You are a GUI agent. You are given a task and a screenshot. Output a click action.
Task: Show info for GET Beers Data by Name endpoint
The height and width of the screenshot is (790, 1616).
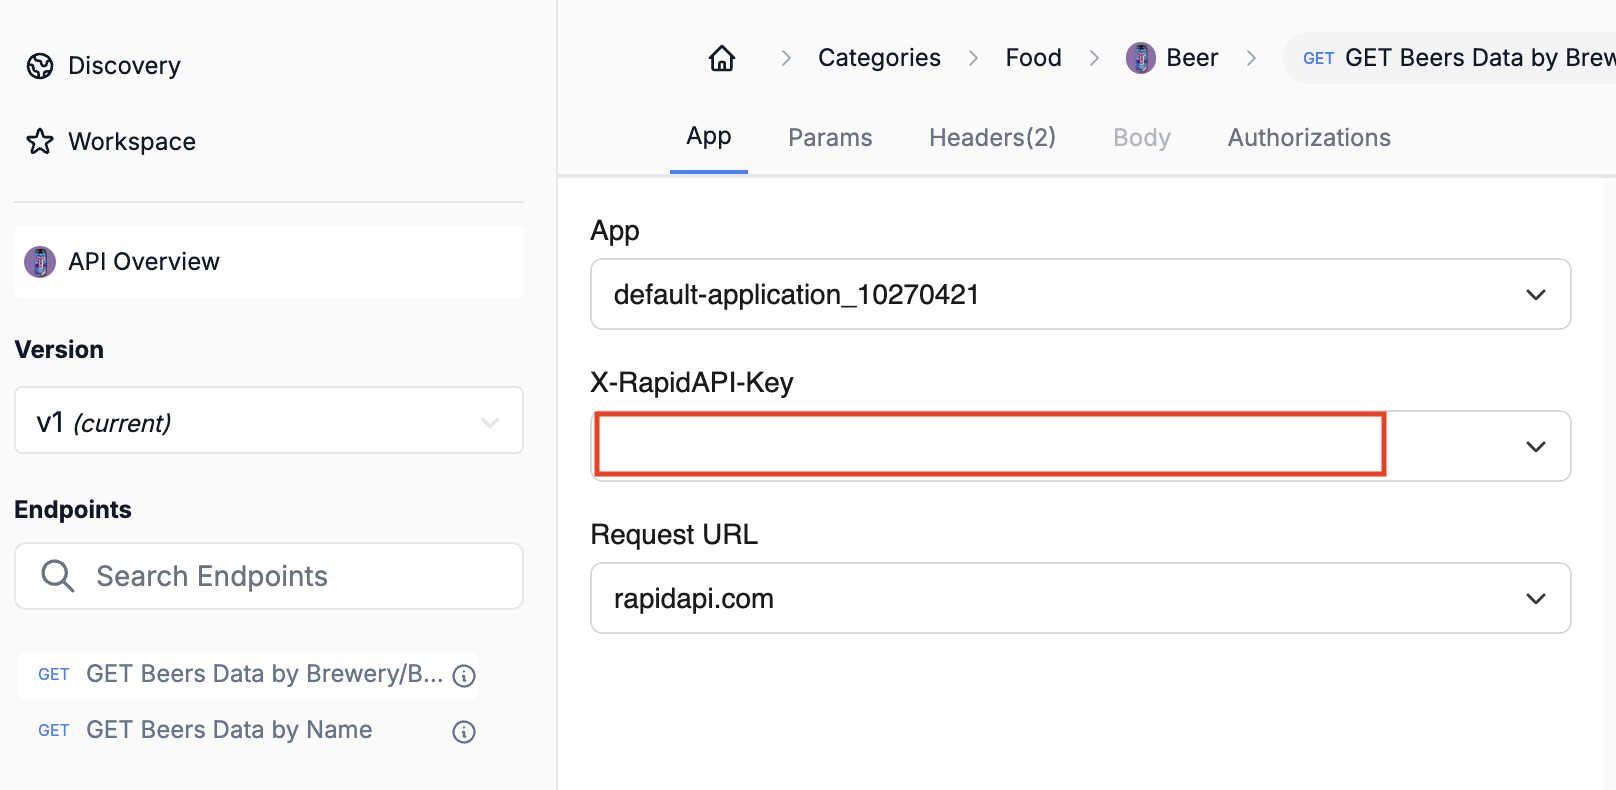coord(464,732)
